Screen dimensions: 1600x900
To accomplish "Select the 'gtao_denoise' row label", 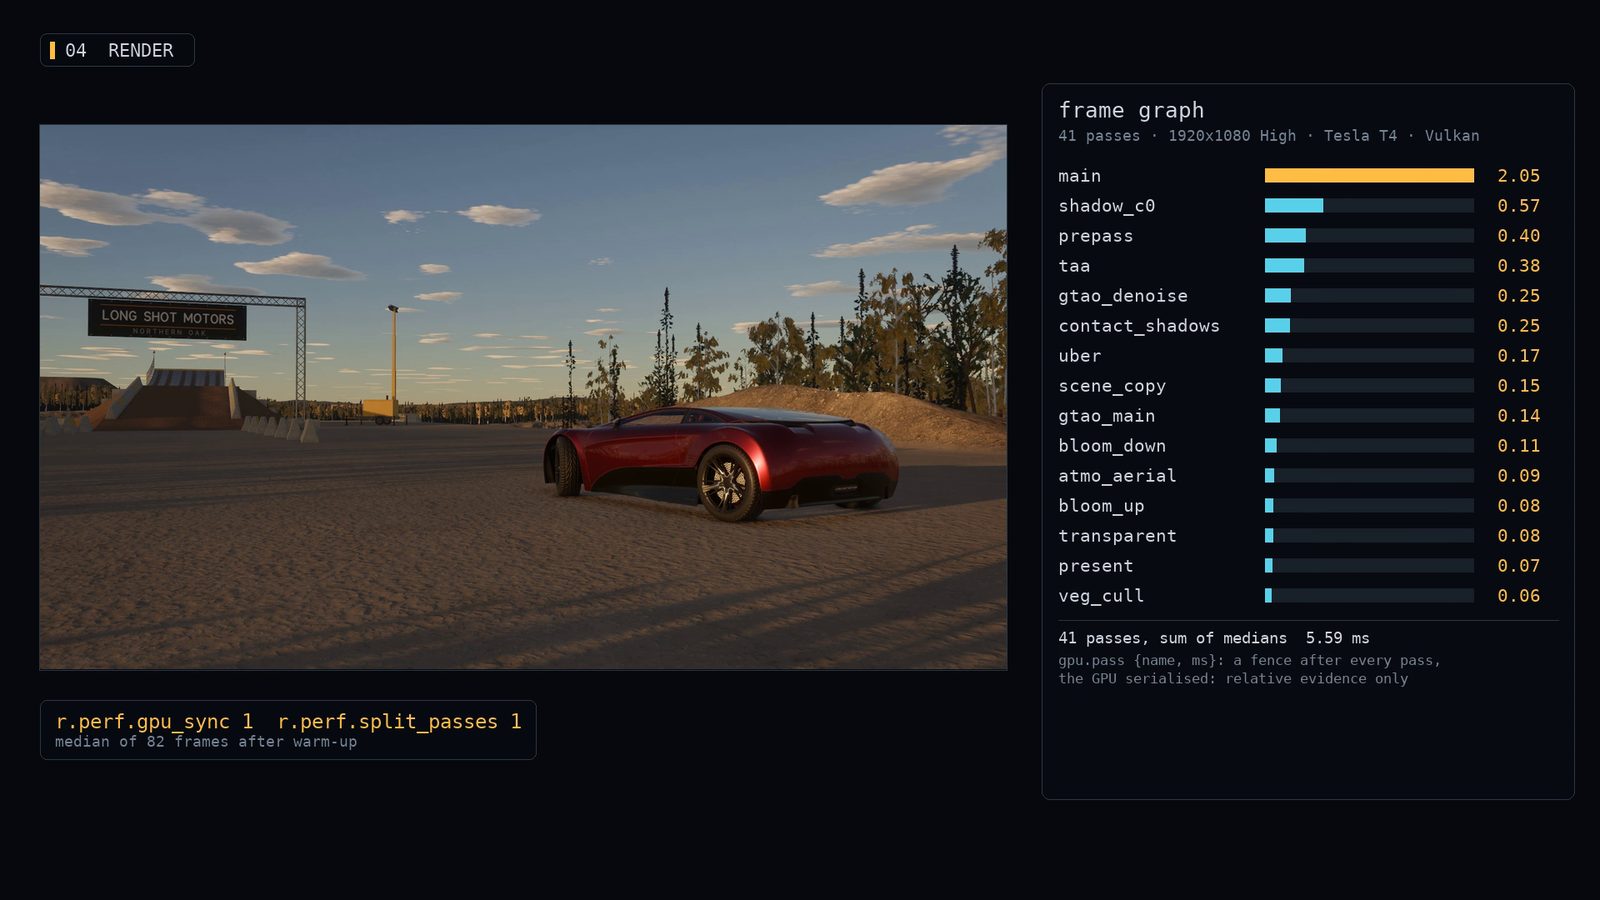I will point(1123,296).
